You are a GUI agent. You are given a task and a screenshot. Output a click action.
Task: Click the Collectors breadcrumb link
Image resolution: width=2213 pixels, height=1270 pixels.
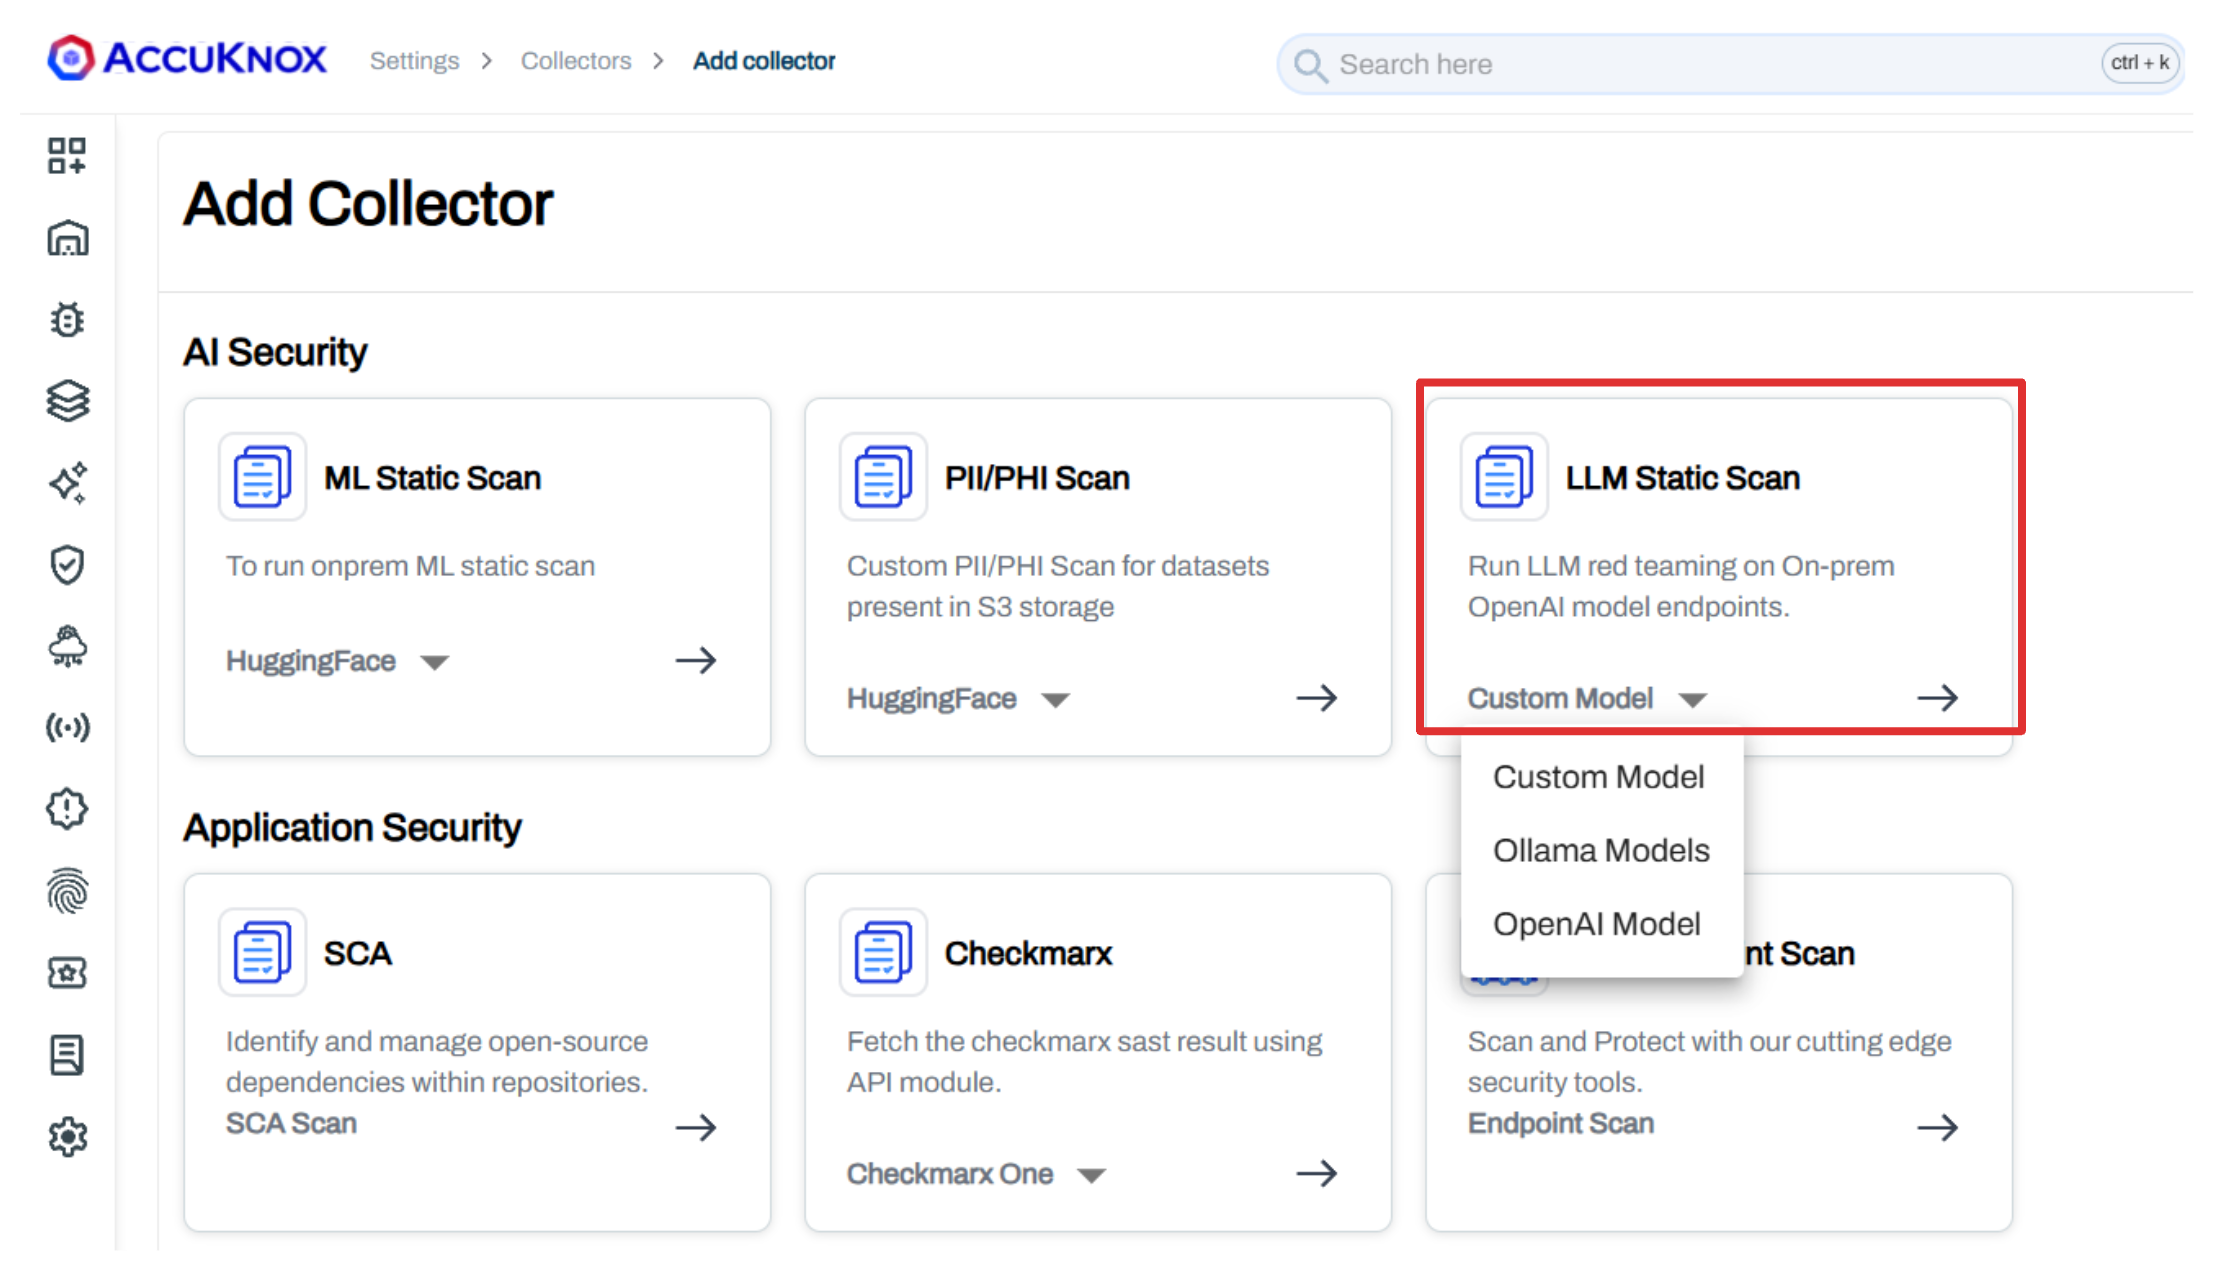[x=575, y=61]
